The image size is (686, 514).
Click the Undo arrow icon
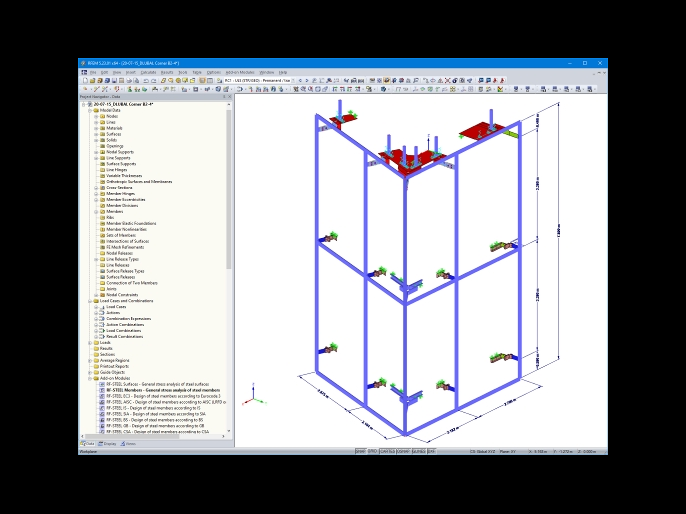pos(146,80)
